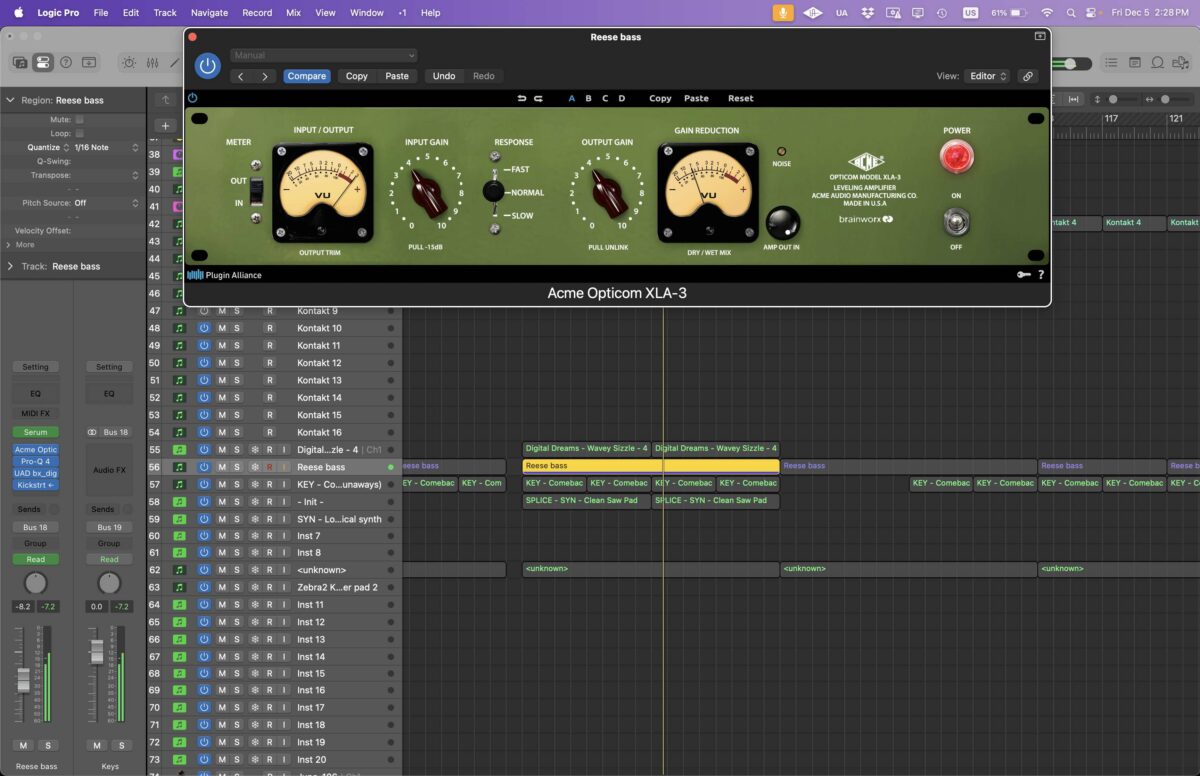Open Spotlight search in menu bar
1200x776 pixels.
(x=1071, y=13)
